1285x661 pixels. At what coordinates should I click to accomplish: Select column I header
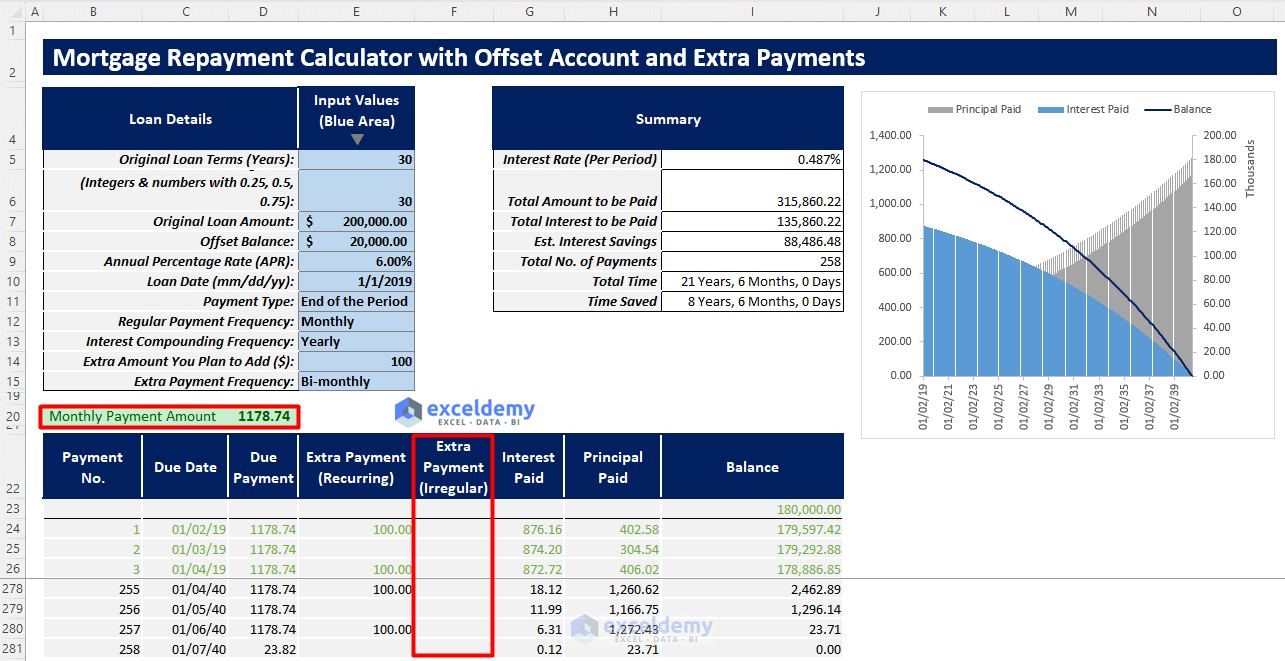click(752, 11)
